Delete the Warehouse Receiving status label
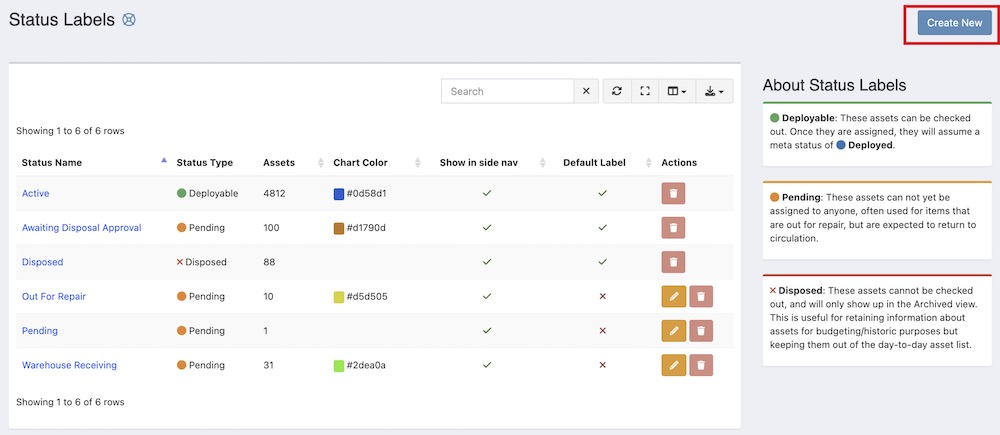This screenshot has height=435, width=1000. click(701, 365)
